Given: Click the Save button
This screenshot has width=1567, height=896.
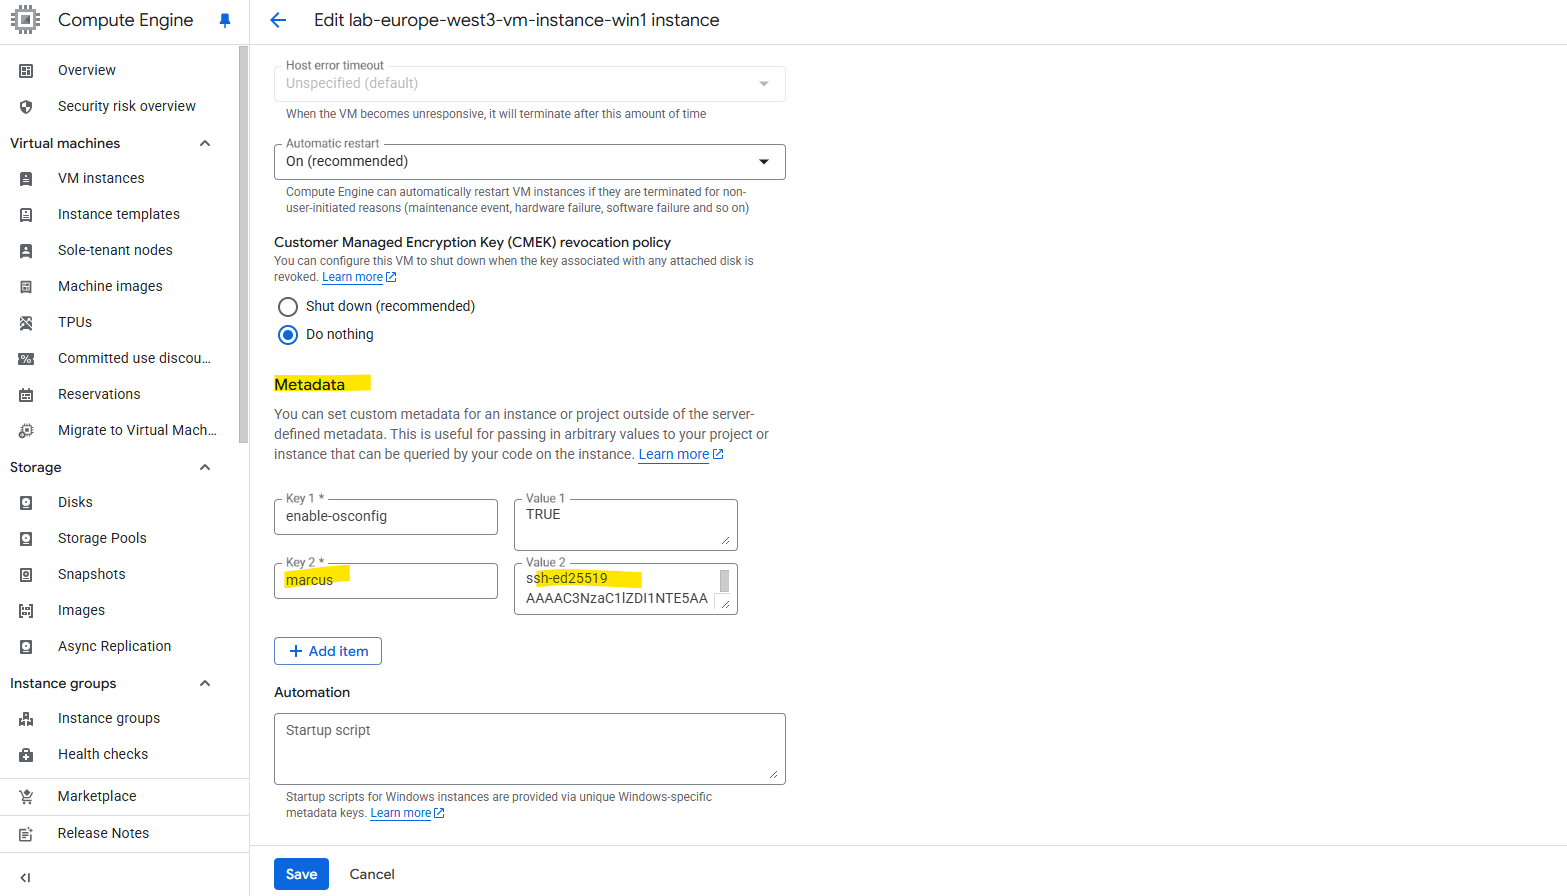Looking at the screenshot, I should pos(301,874).
